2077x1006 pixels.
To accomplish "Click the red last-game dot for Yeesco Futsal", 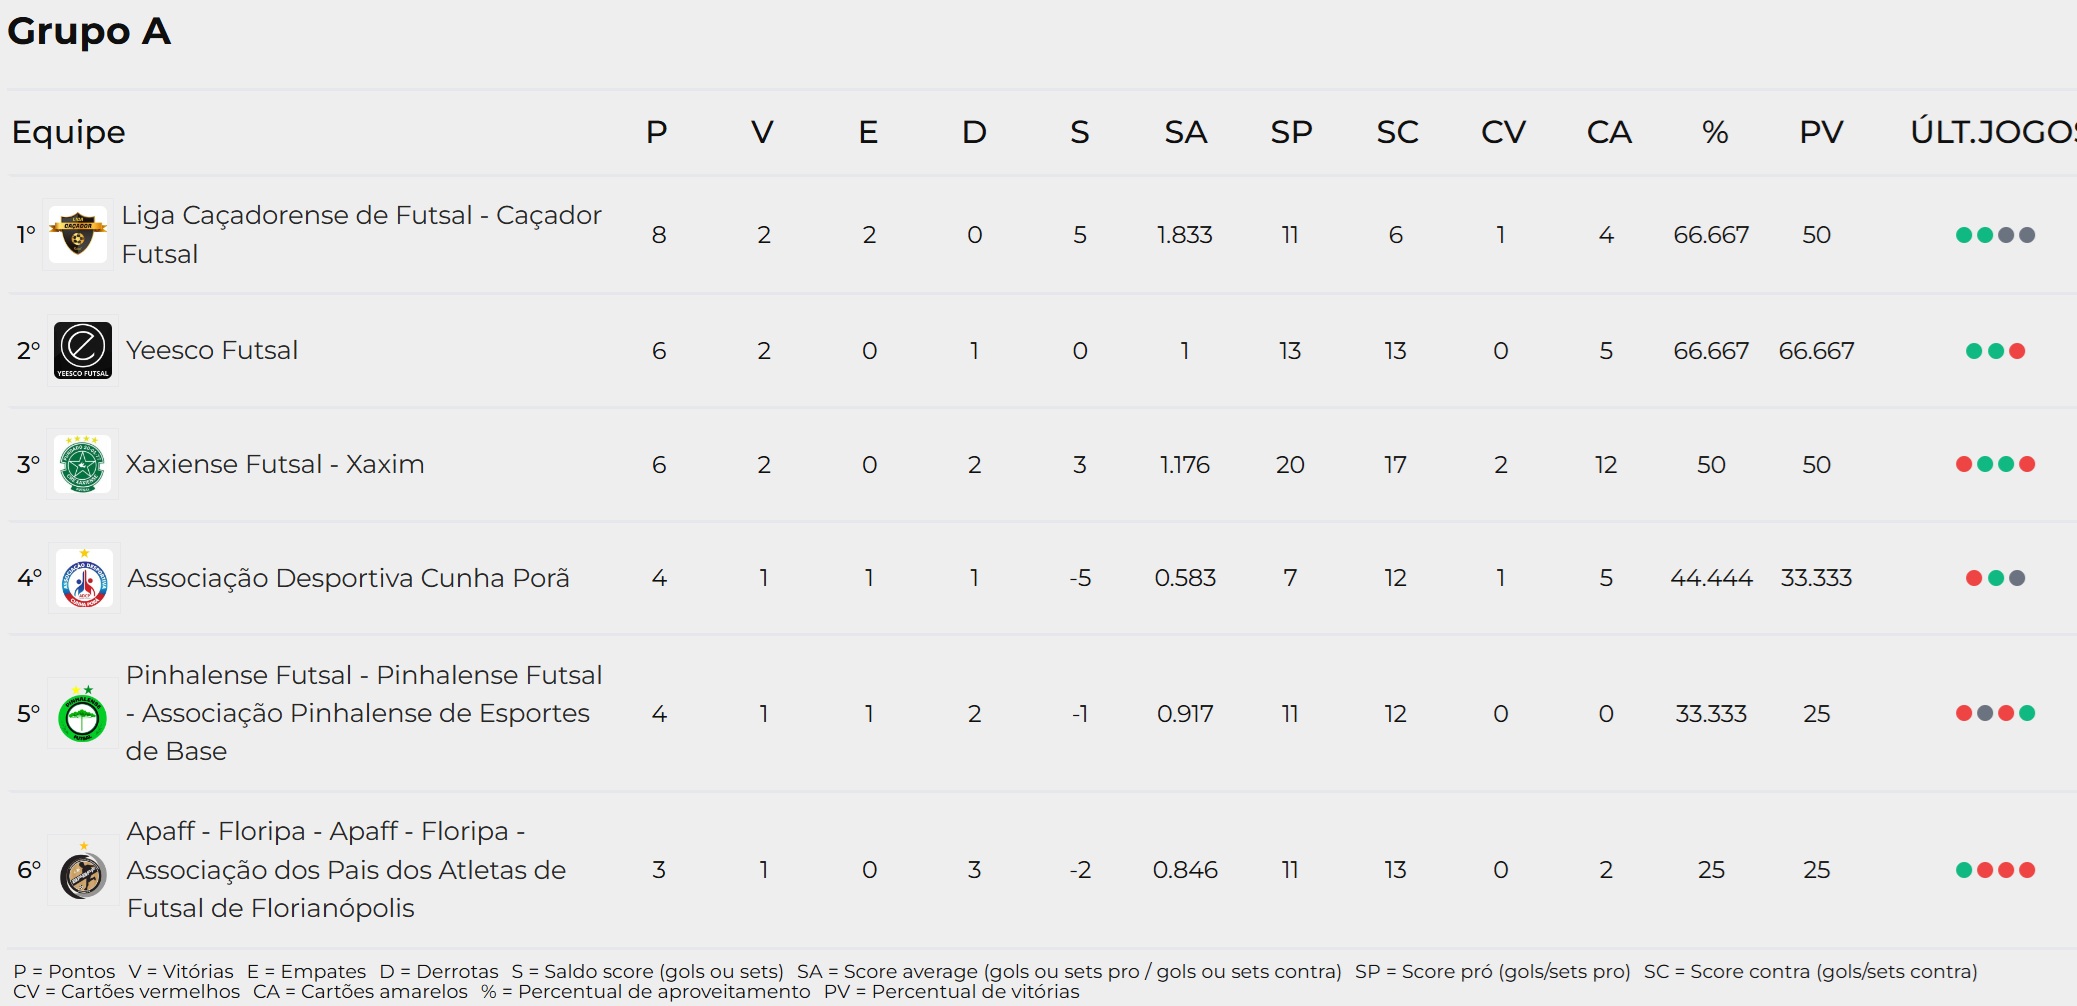I will point(2017,351).
